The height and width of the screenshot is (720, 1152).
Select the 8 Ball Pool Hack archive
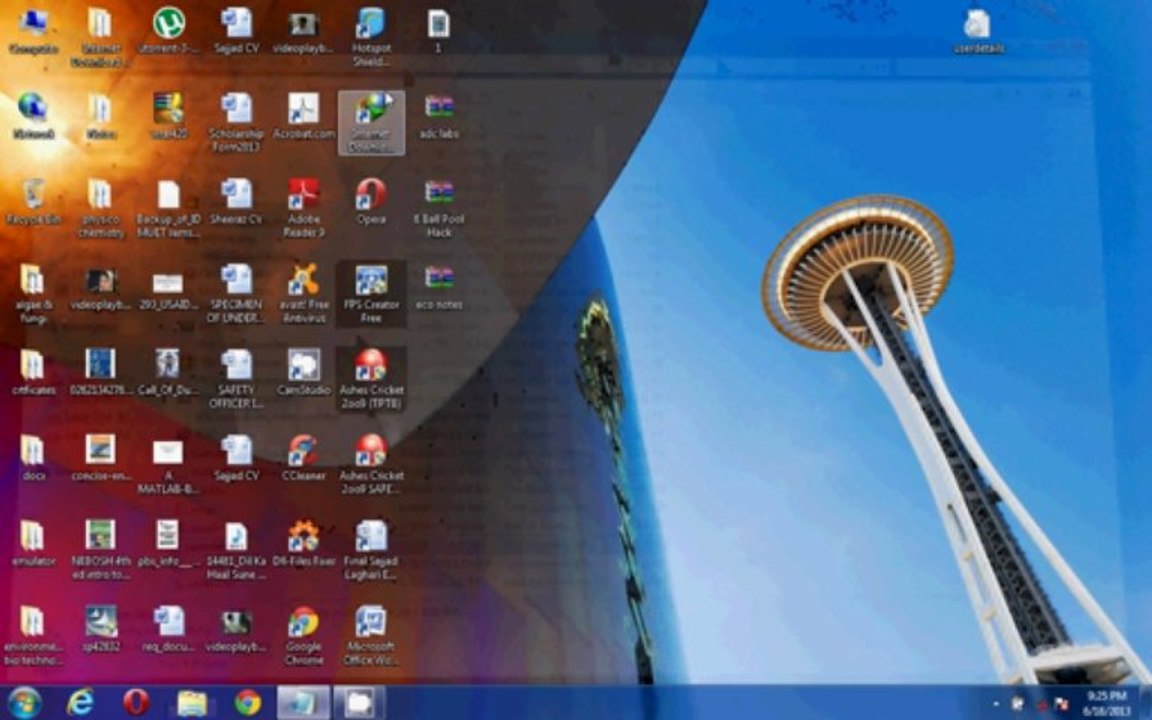(x=439, y=208)
